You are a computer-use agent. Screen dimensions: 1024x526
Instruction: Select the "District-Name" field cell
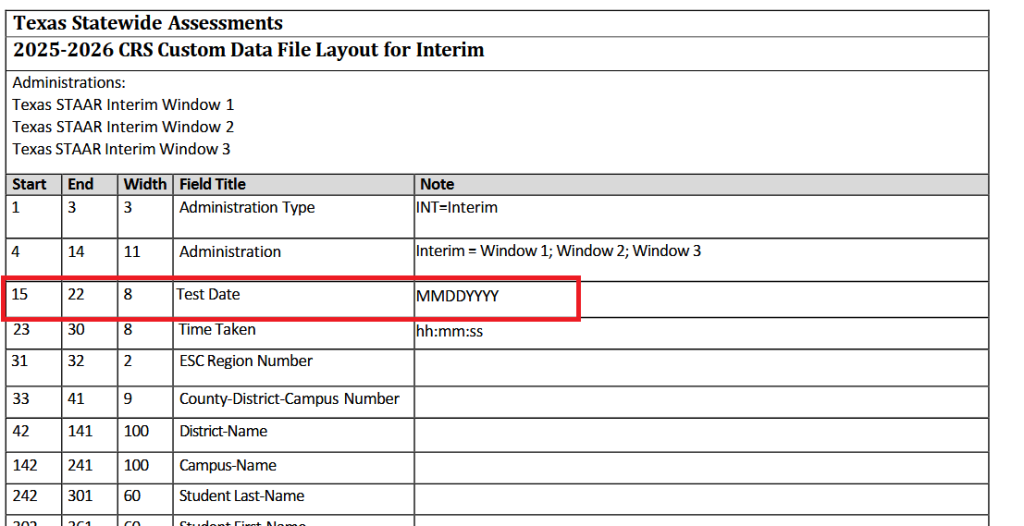click(x=223, y=431)
